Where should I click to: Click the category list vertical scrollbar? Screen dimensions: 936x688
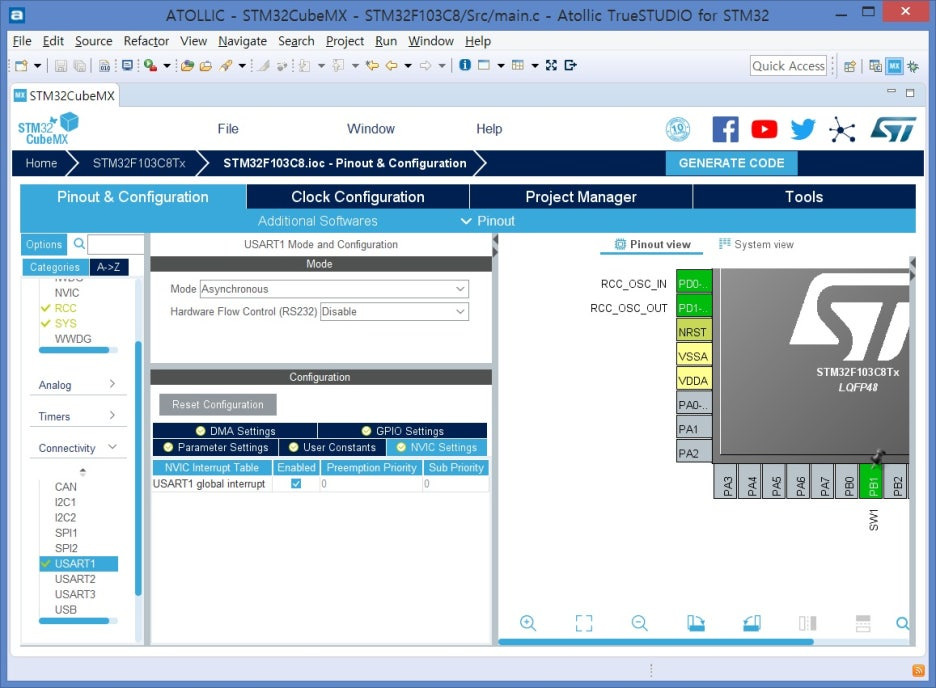coord(138,468)
